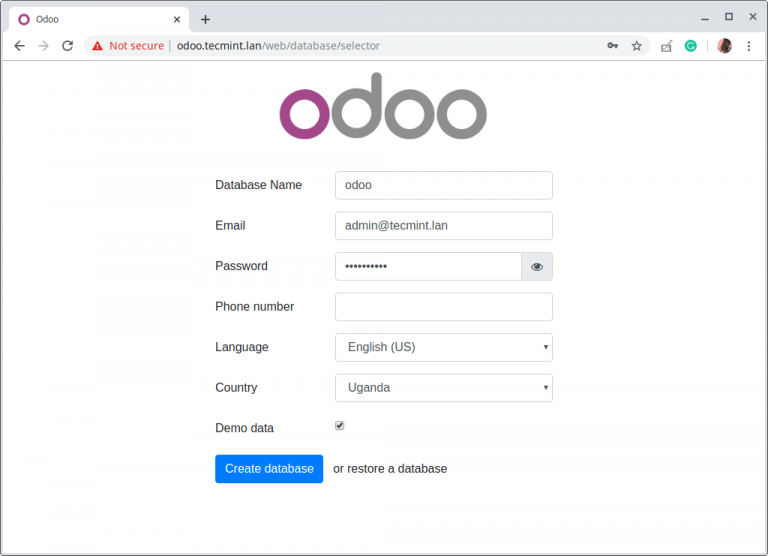The height and width of the screenshot is (556, 768).
Task: Open a new tab with plus button
Action: (x=205, y=19)
